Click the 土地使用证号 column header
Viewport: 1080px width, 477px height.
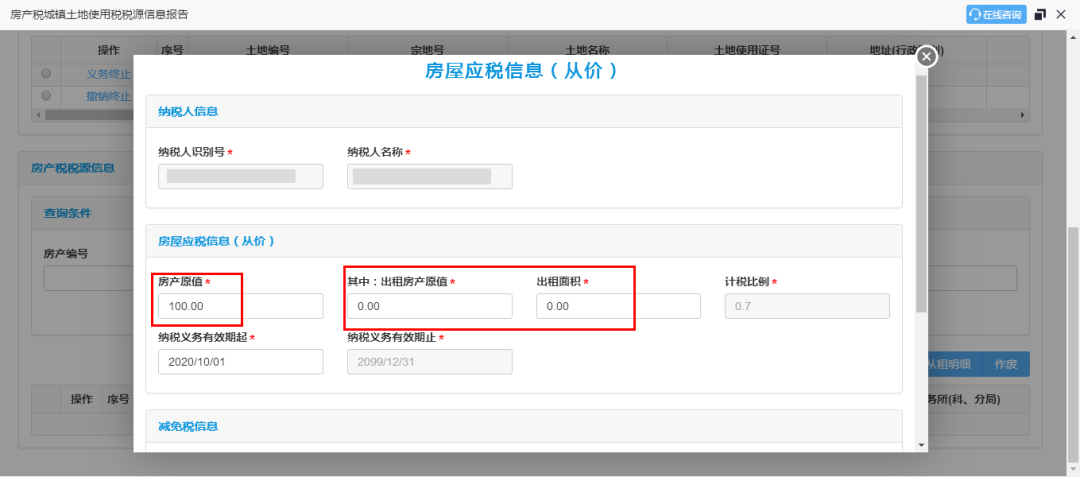[x=747, y=50]
